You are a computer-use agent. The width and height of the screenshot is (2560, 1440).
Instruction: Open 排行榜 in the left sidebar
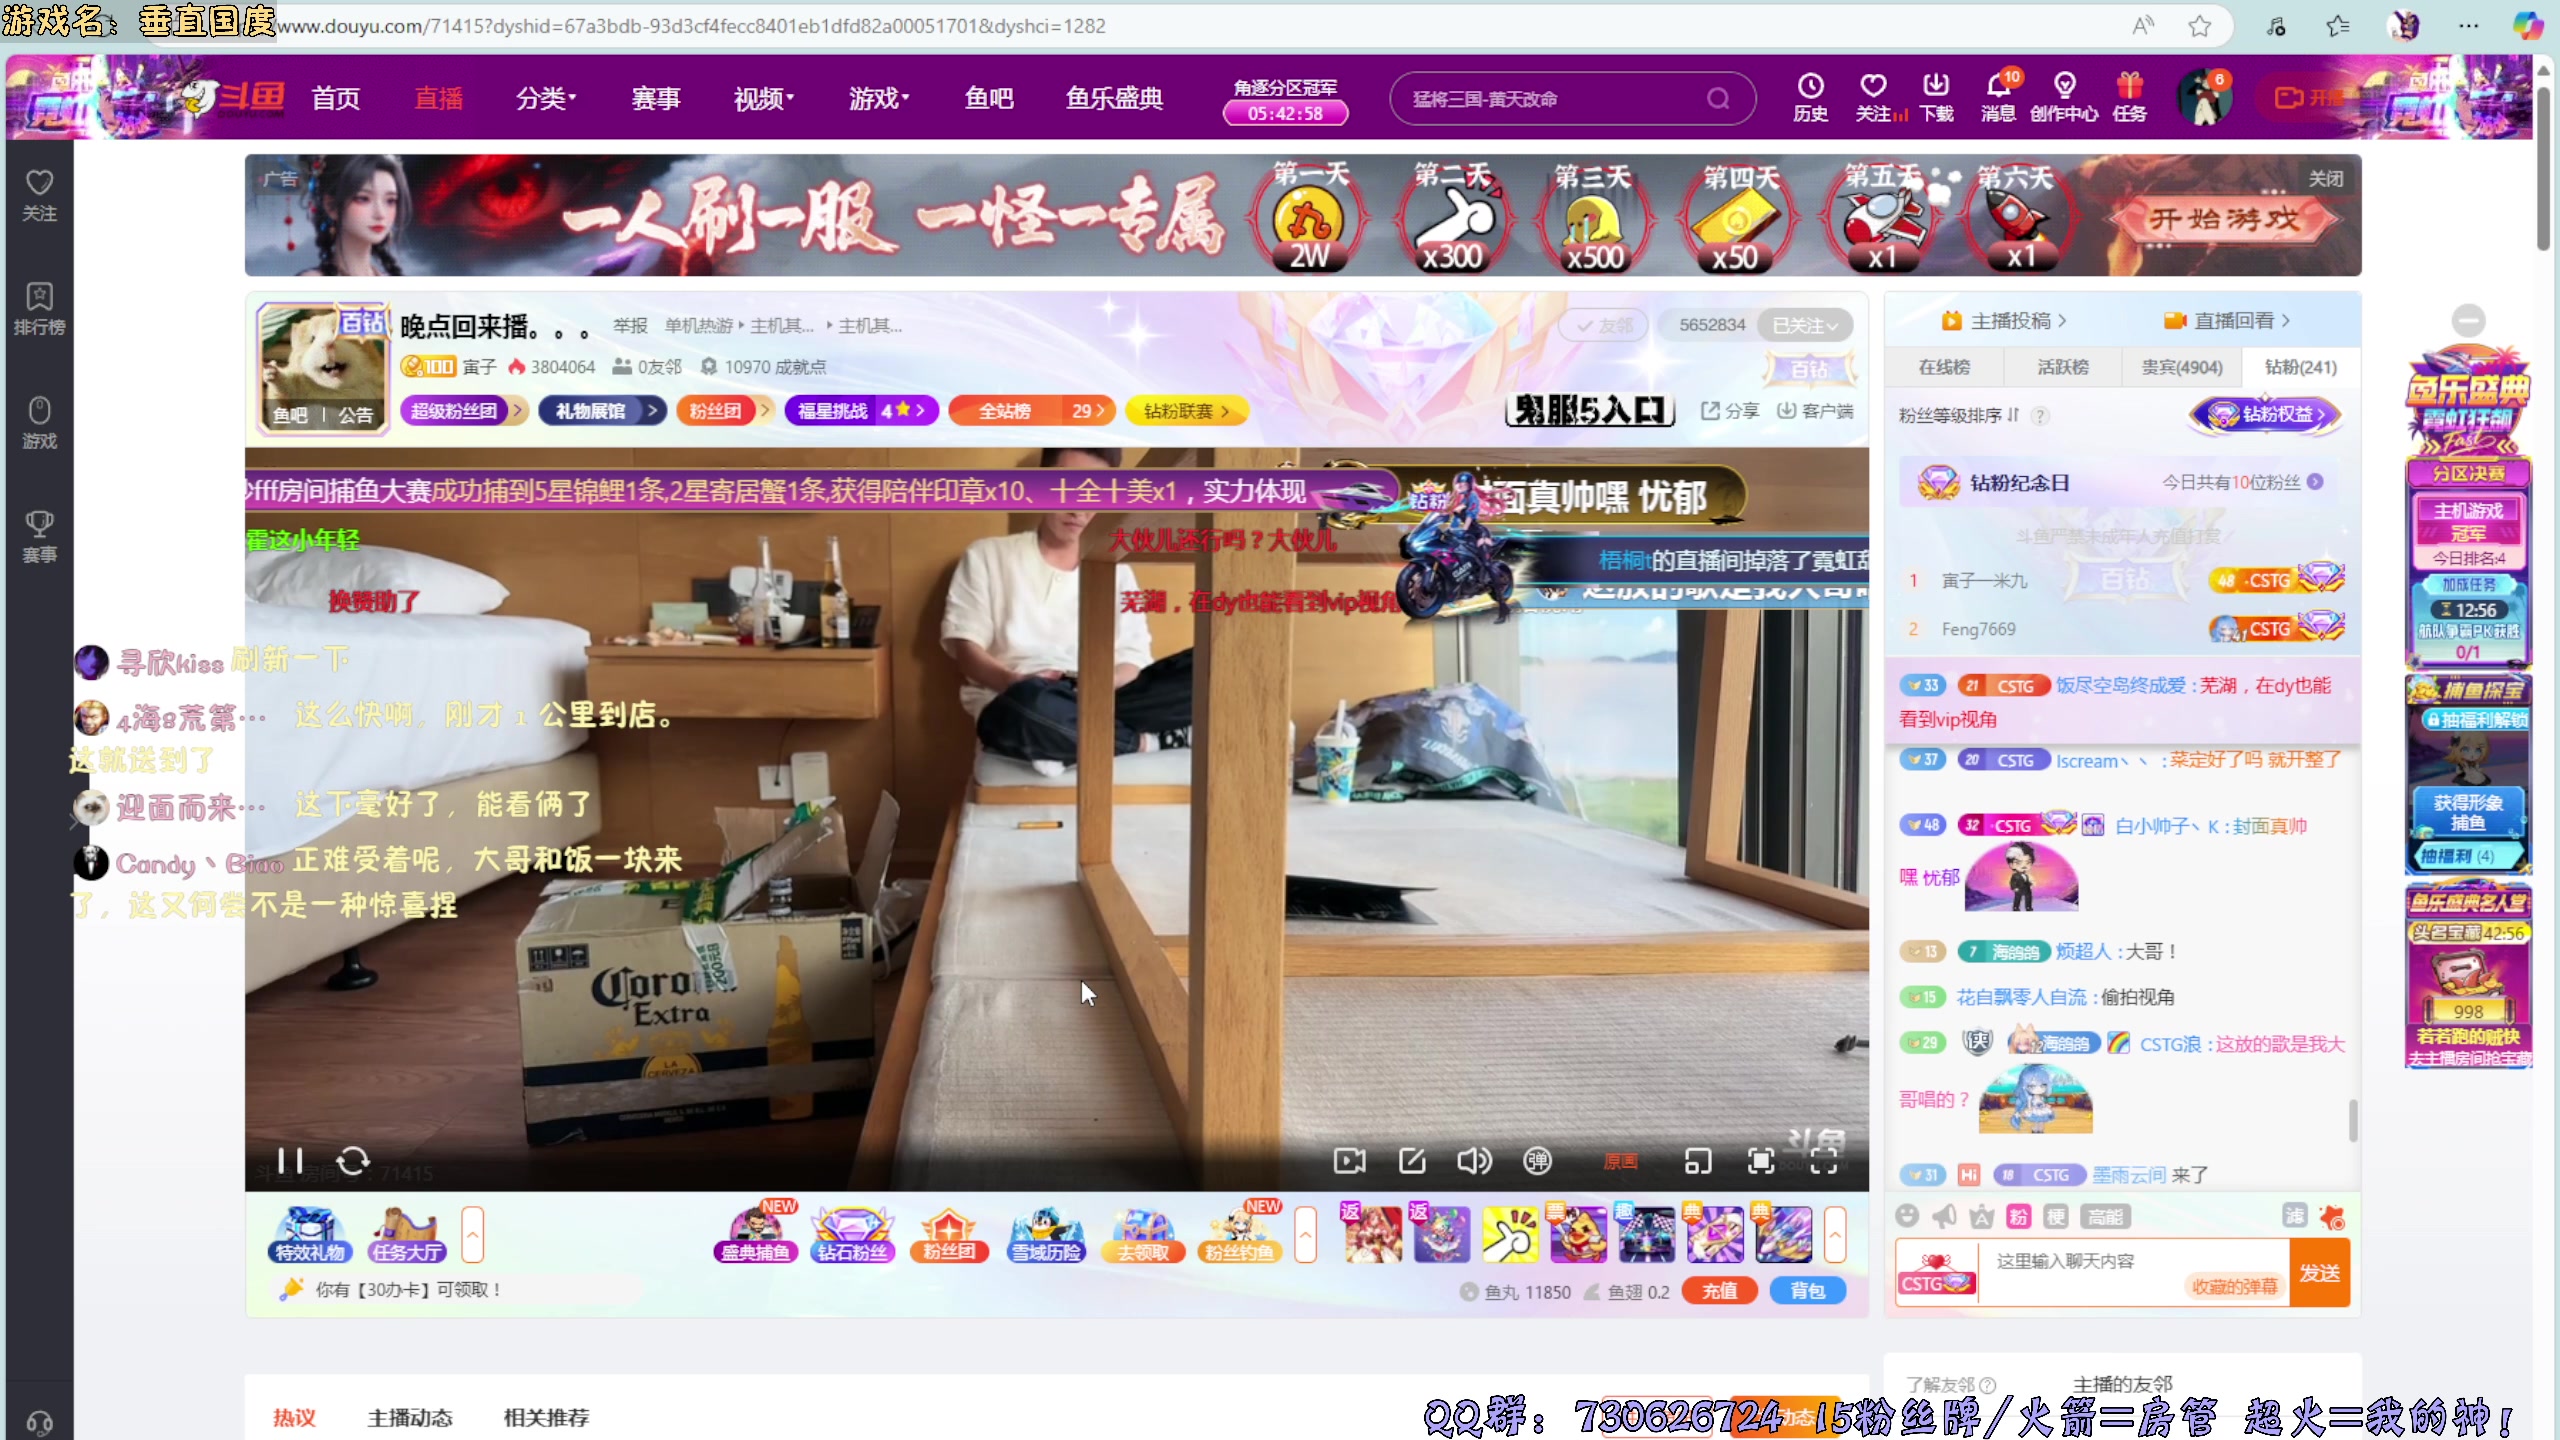click(x=39, y=309)
